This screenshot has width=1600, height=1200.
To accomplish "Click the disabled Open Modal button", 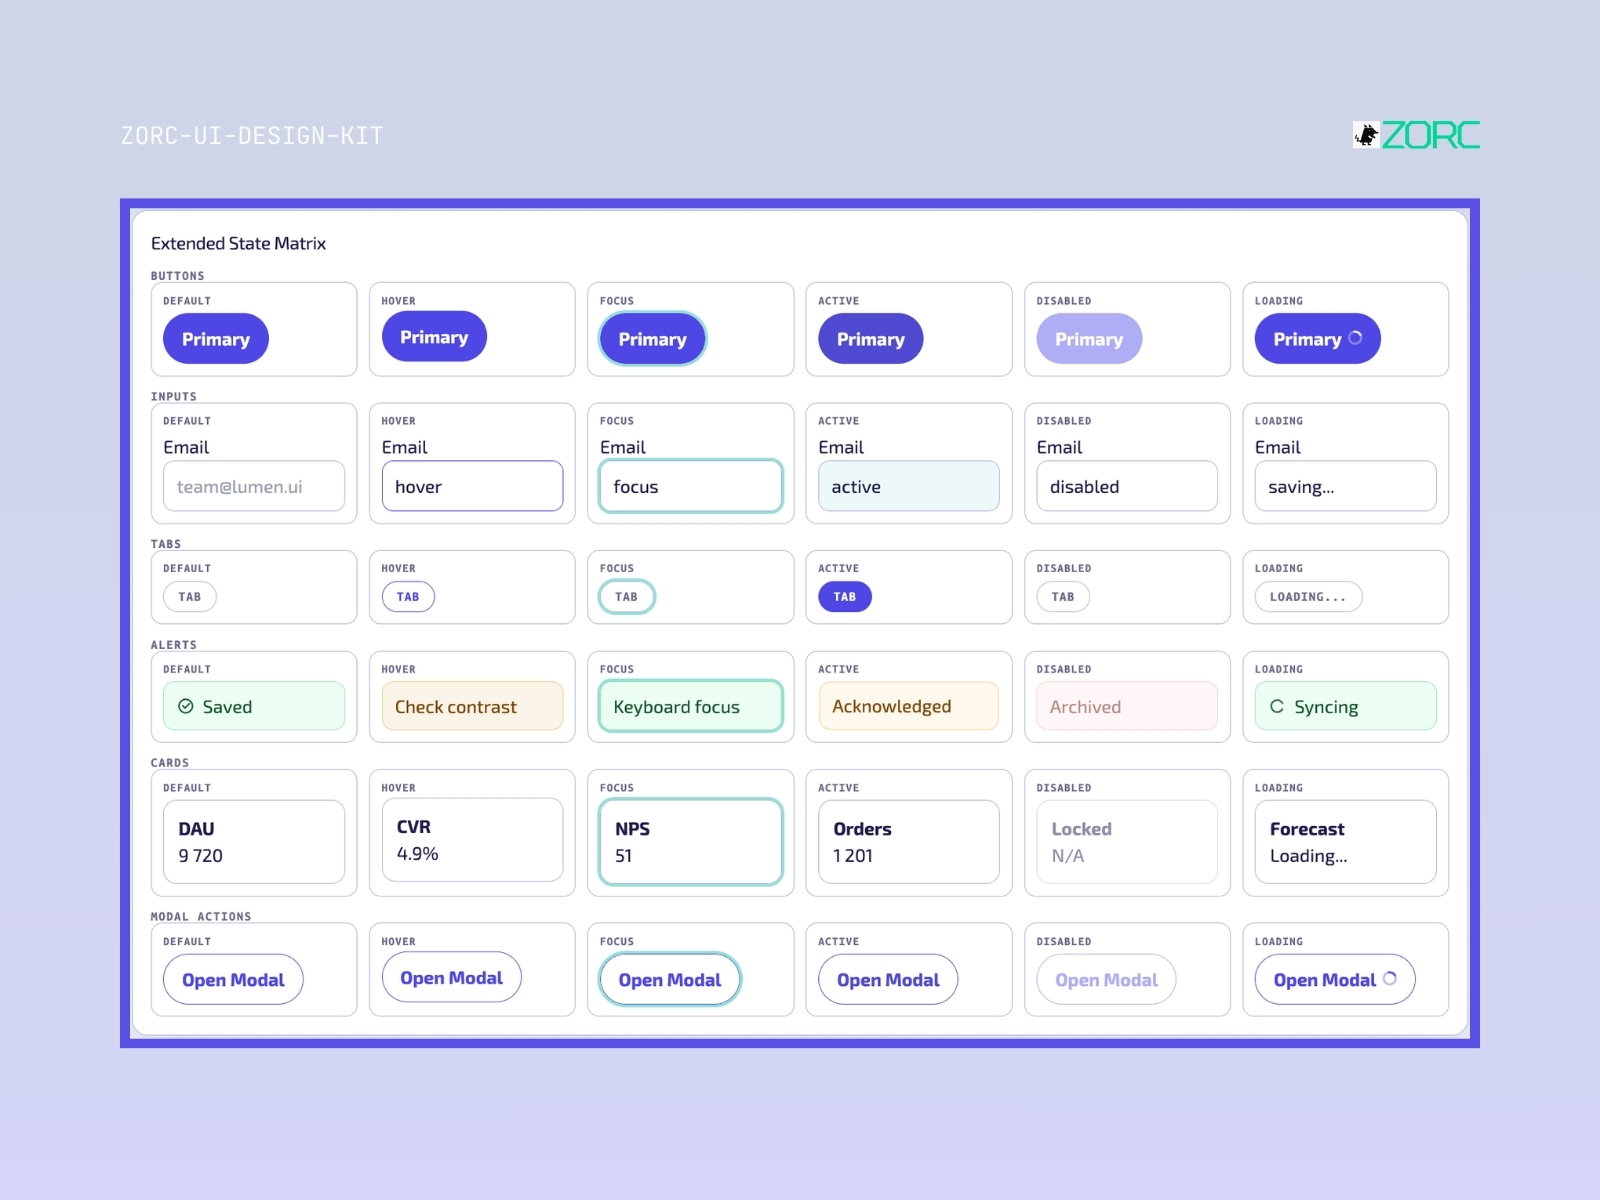I will click(x=1107, y=980).
